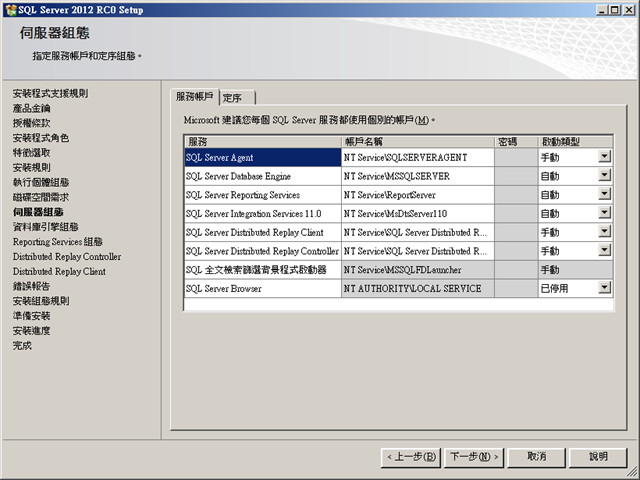Open startup type dropdown for Distributed Replay Controller

click(x=604, y=250)
